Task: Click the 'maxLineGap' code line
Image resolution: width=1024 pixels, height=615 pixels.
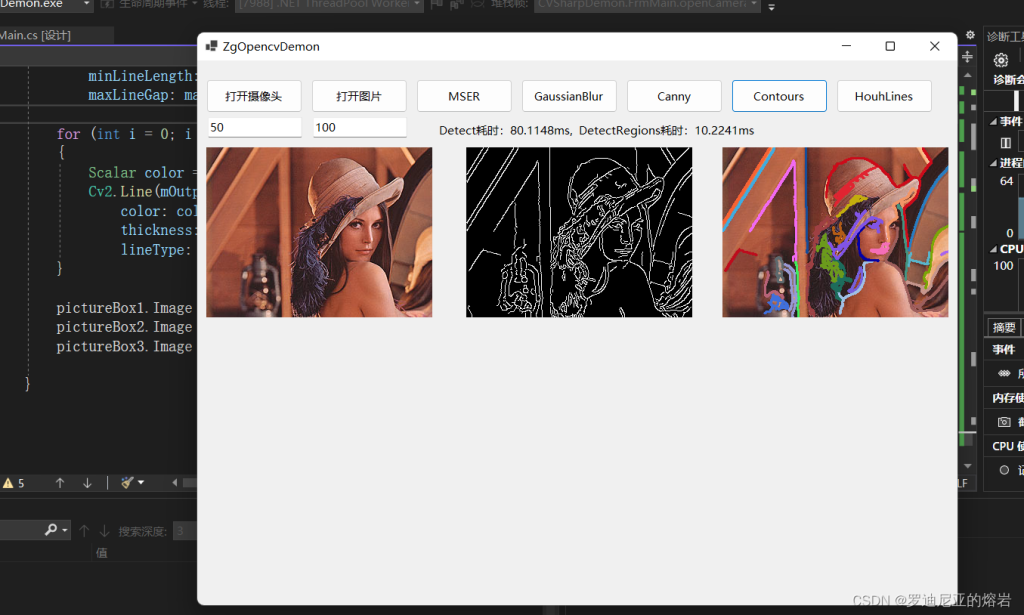Action: point(142,95)
